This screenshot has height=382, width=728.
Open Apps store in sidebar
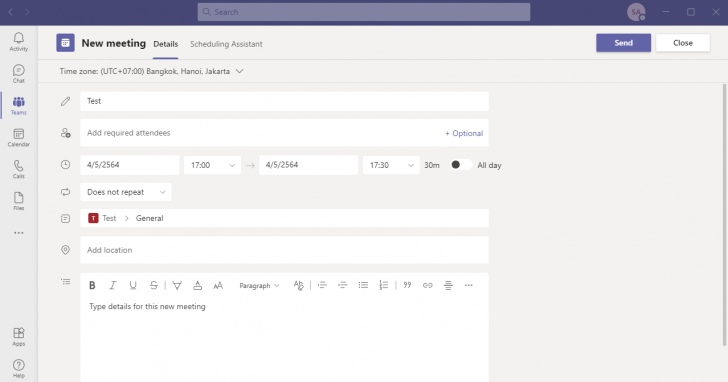(19, 337)
